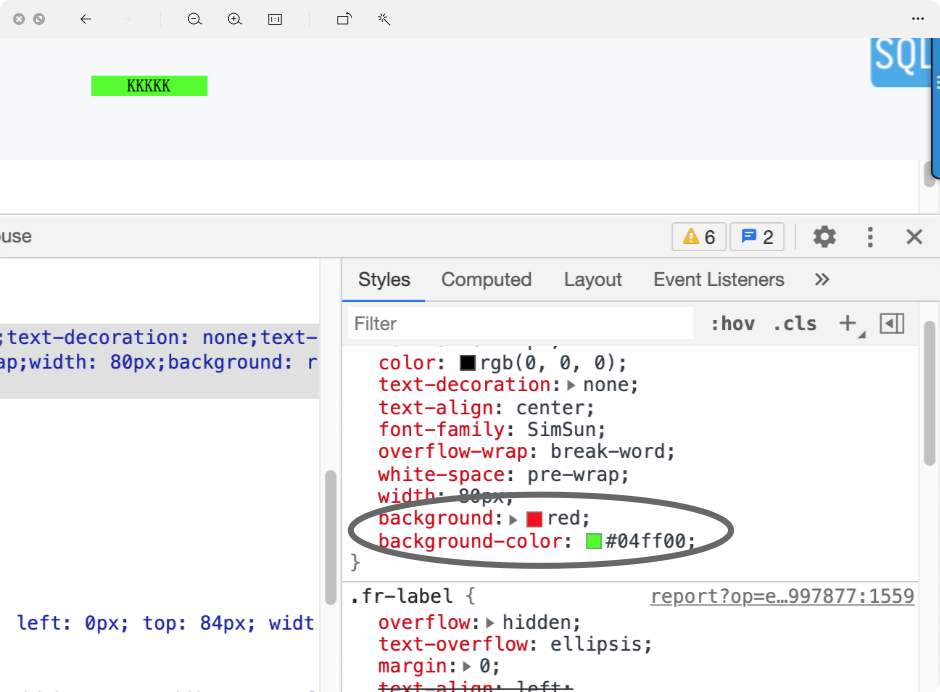940x692 pixels.
Task: Click the zoom out magnifier icon
Action: click(194, 19)
